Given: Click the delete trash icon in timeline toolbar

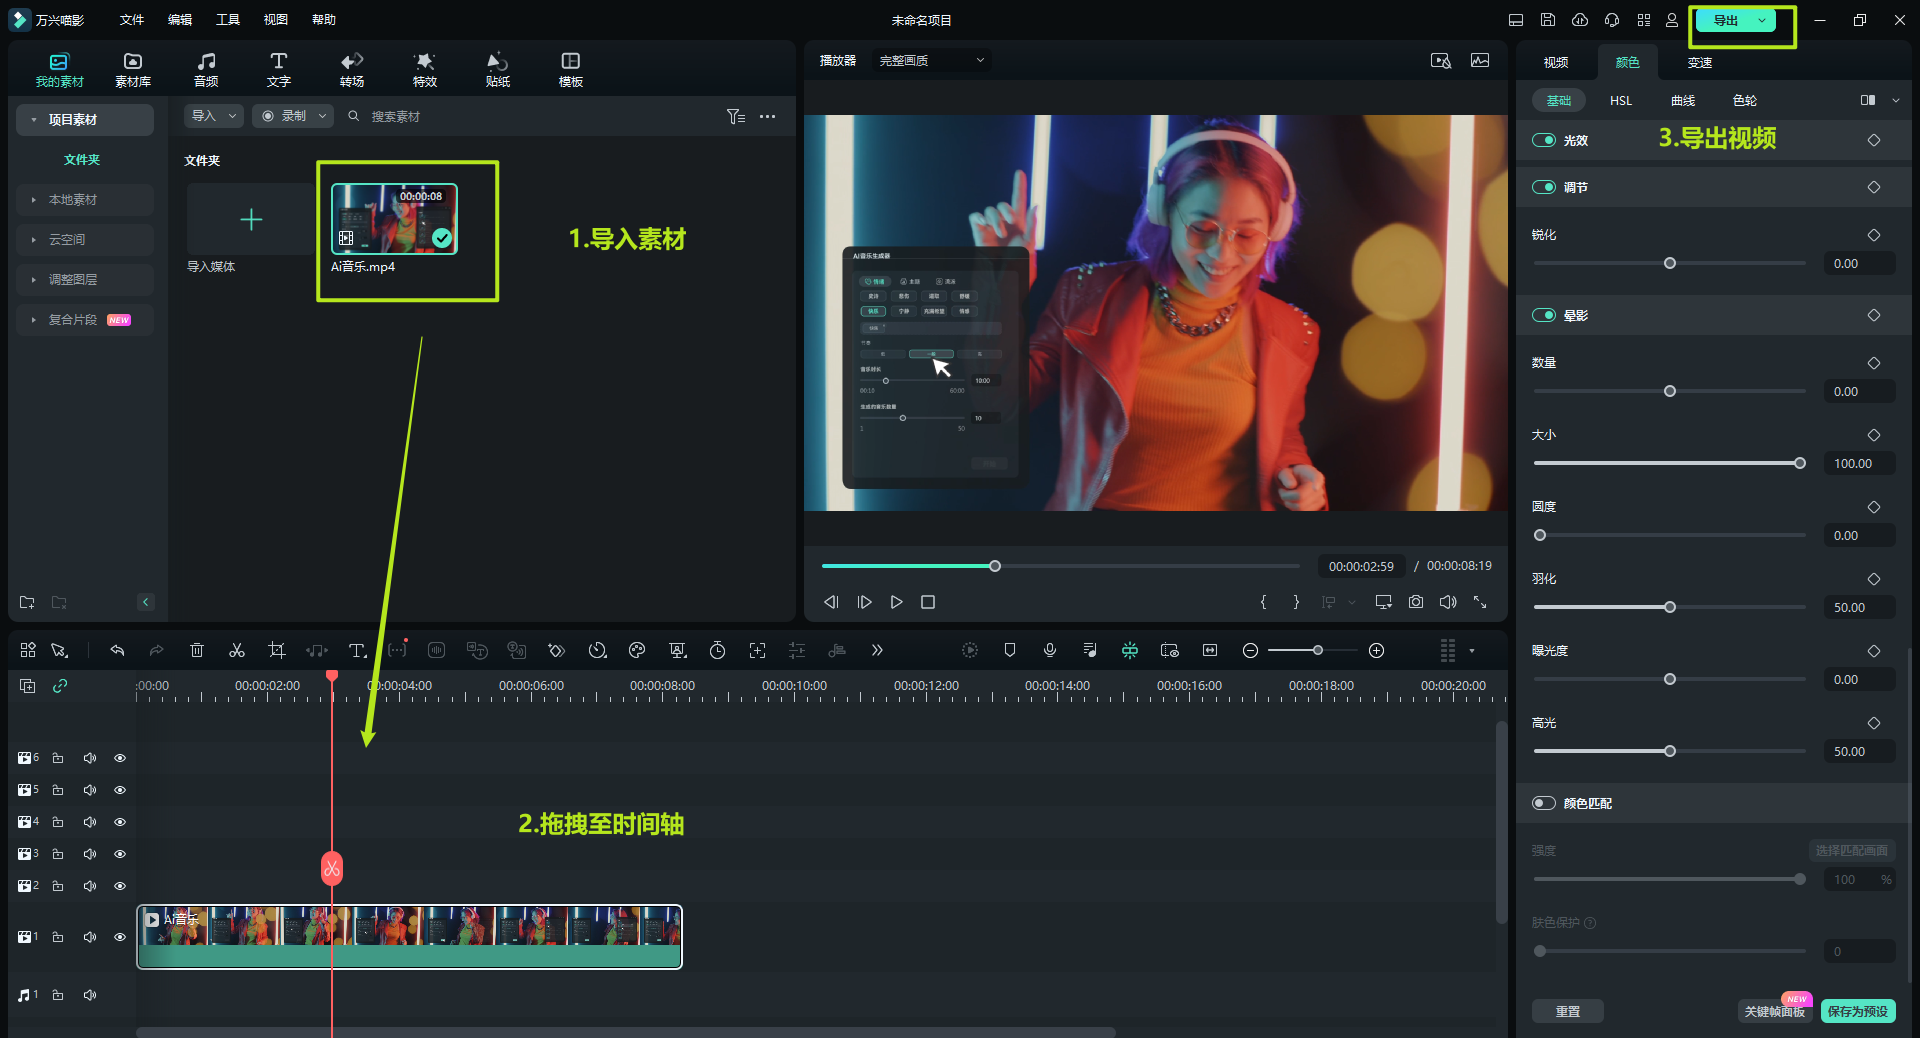Looking at the screenshot, I should click(x=197, y=650).
